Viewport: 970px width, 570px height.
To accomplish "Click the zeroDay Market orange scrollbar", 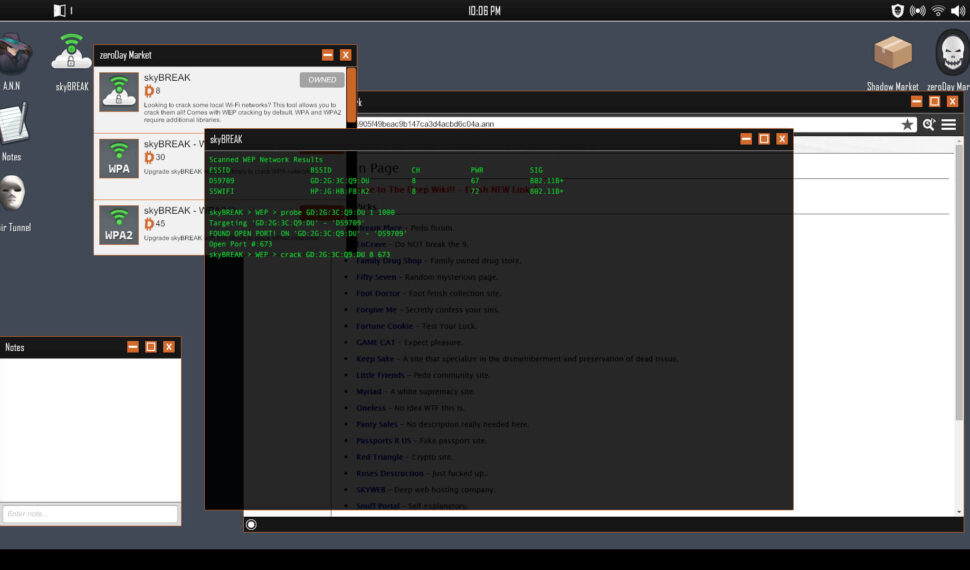I will tap(351, 95).
